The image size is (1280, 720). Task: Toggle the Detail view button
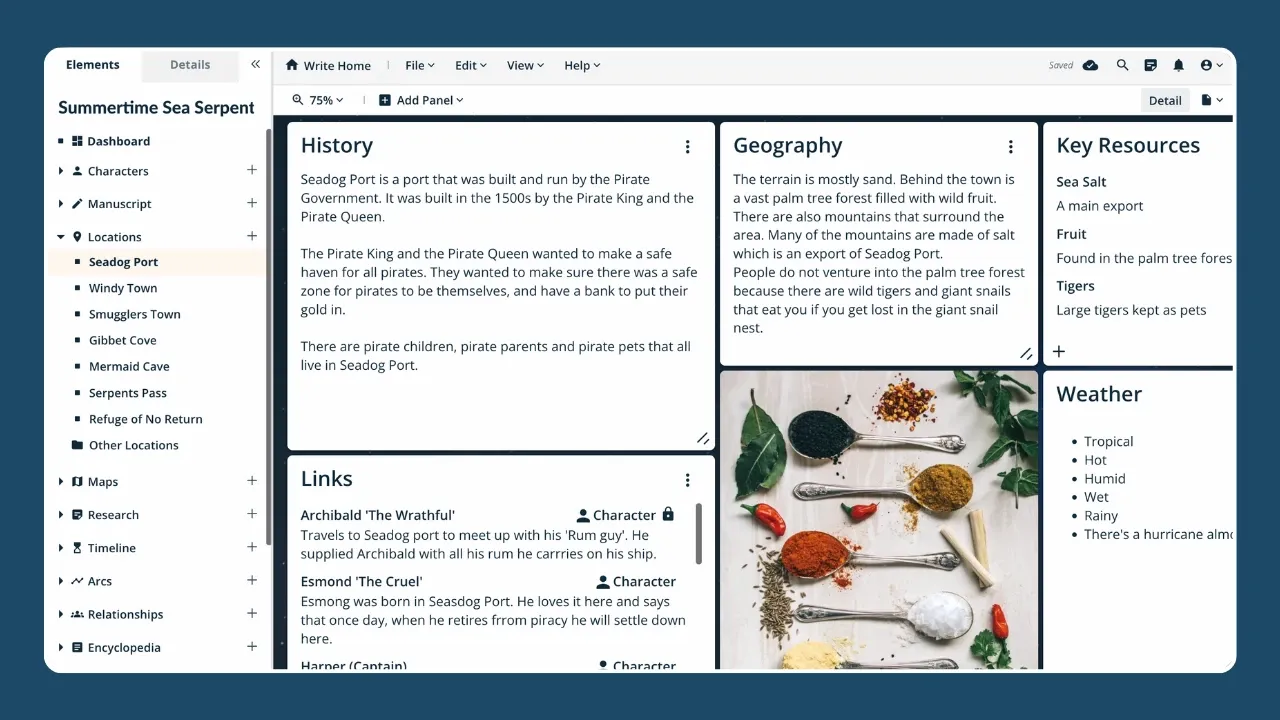tap(1164, 100)
